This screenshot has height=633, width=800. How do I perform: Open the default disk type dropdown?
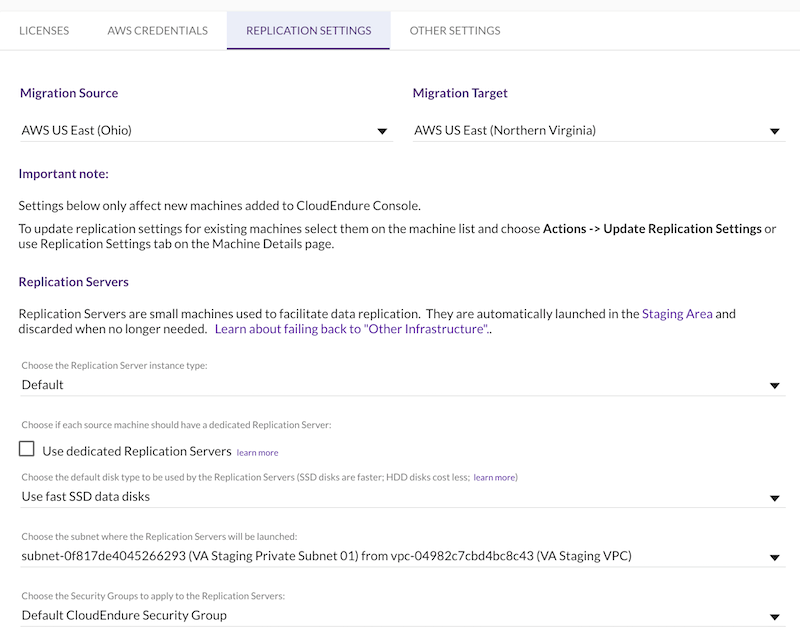pyautogui.click(x=400, y=495)
